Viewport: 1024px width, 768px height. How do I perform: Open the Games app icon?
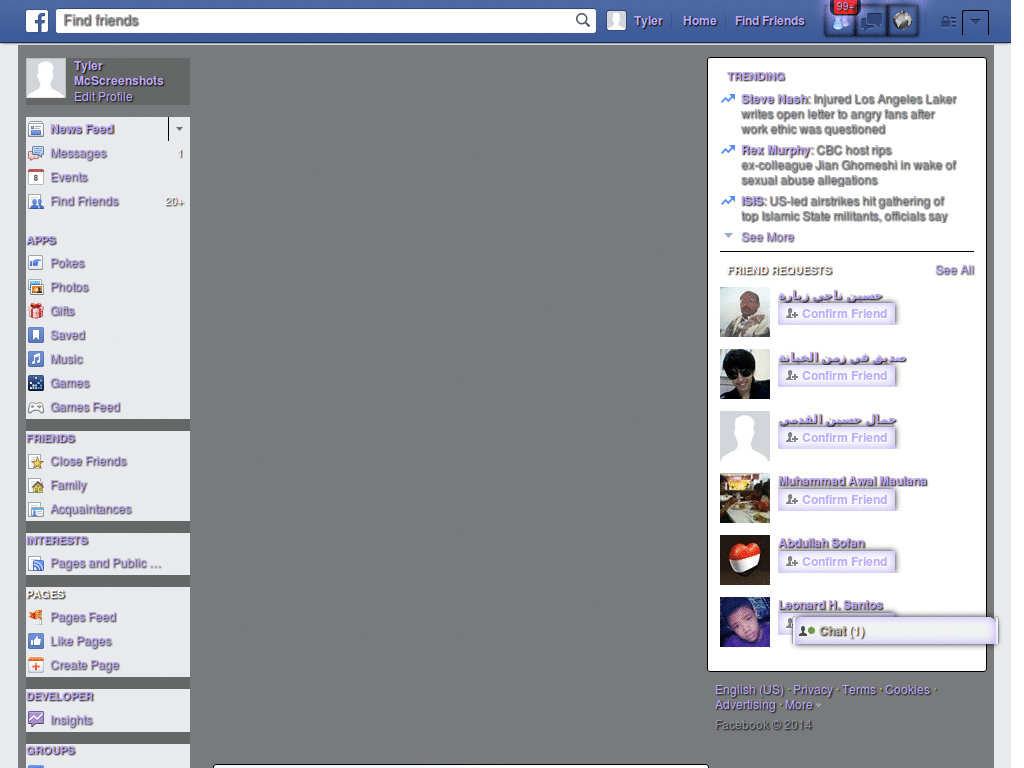37,383
